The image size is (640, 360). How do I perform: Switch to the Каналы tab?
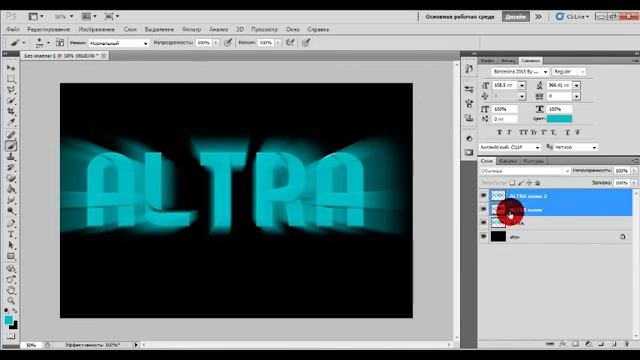tap(508, 161)
